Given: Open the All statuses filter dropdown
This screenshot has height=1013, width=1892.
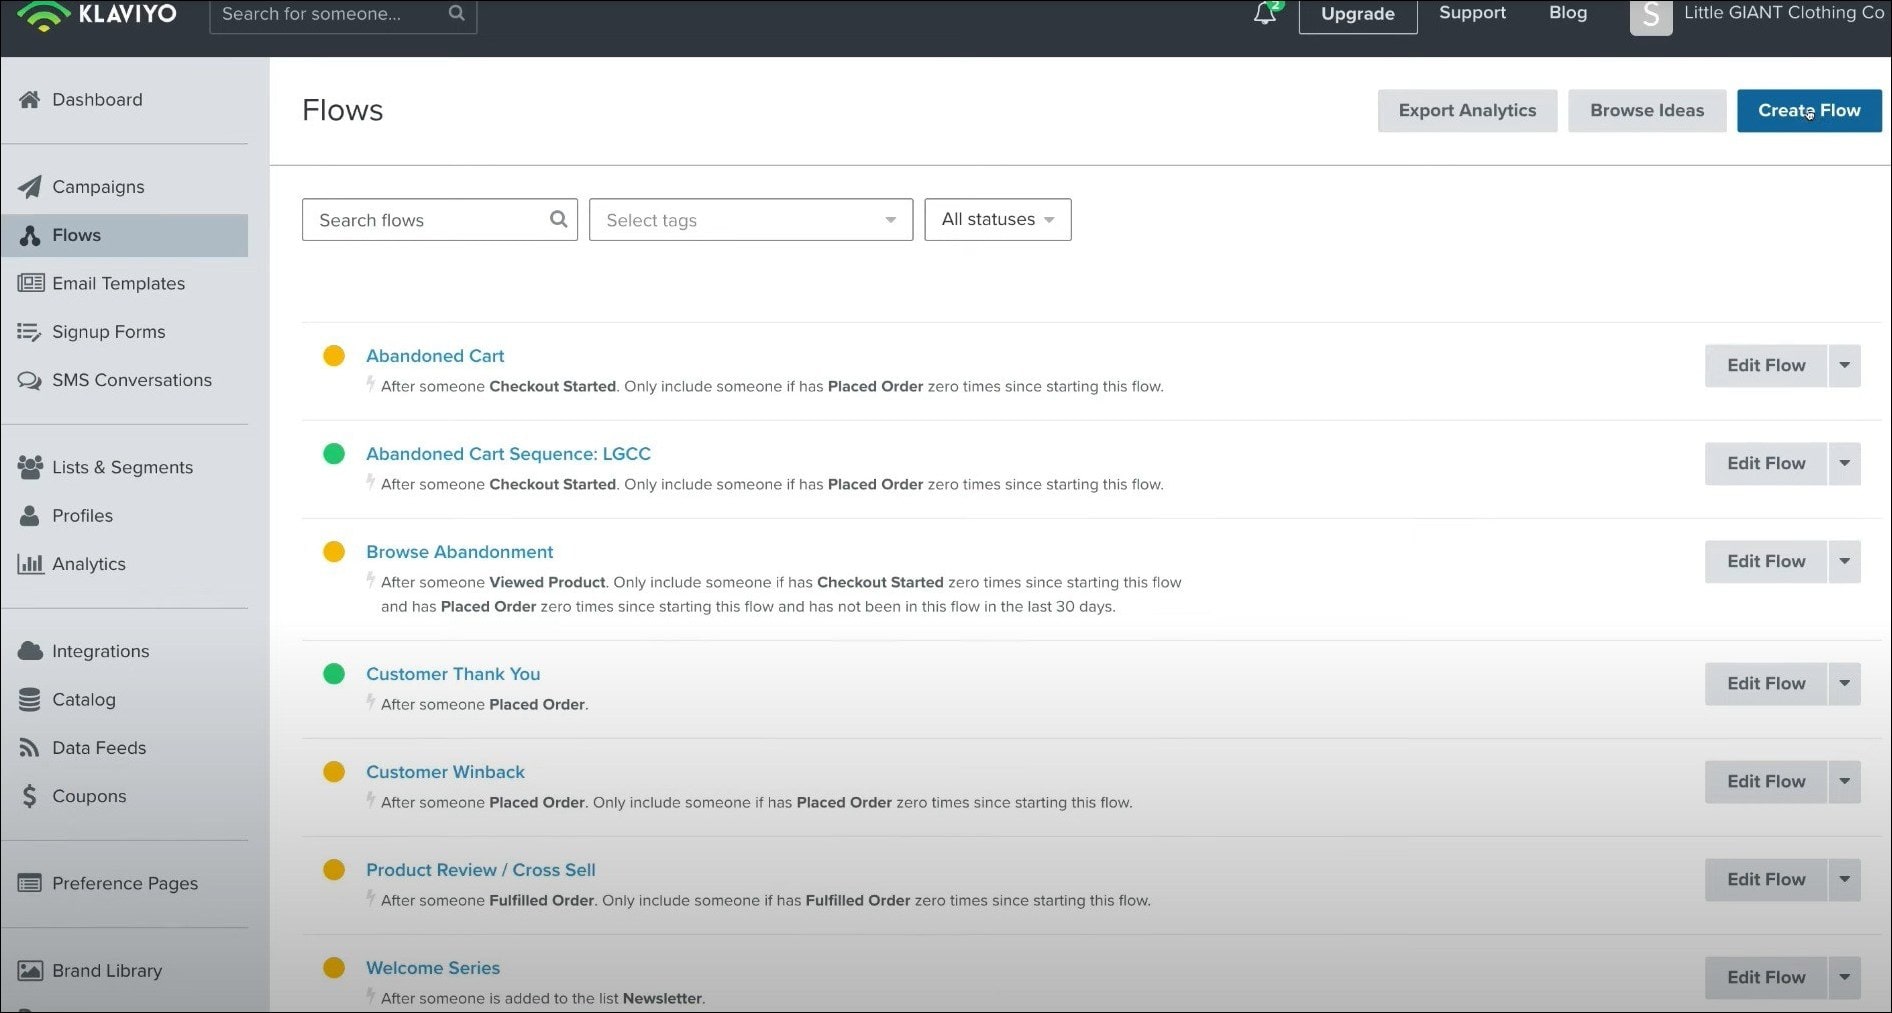Looking at the screenshot, I should pos(998,220).
